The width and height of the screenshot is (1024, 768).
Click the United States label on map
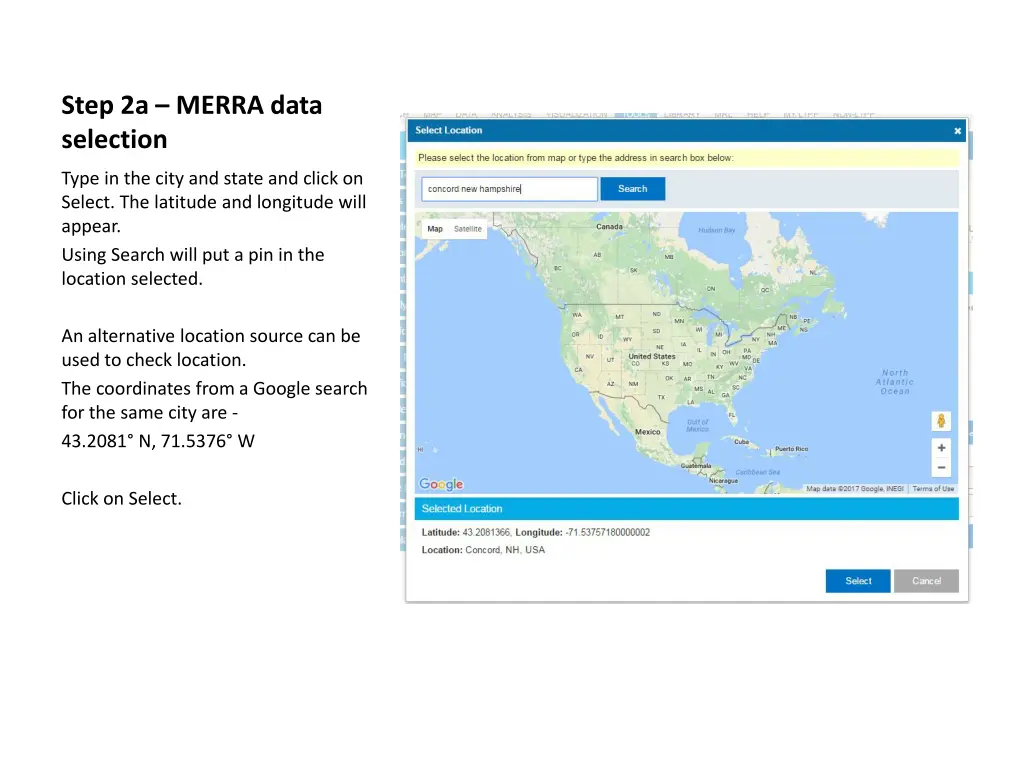(x=651, y=357)
